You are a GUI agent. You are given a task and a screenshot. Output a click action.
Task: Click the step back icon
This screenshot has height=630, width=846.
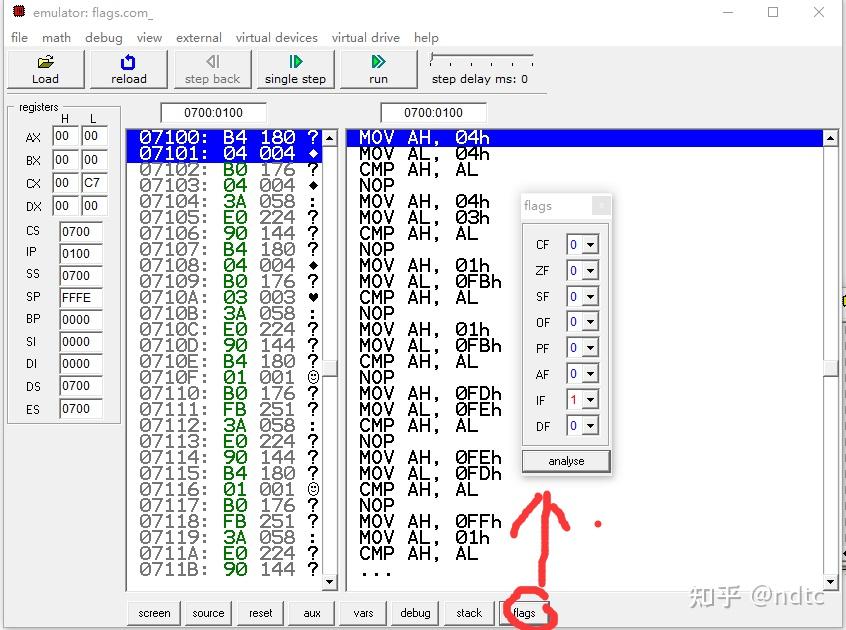(x=212, y=69)
